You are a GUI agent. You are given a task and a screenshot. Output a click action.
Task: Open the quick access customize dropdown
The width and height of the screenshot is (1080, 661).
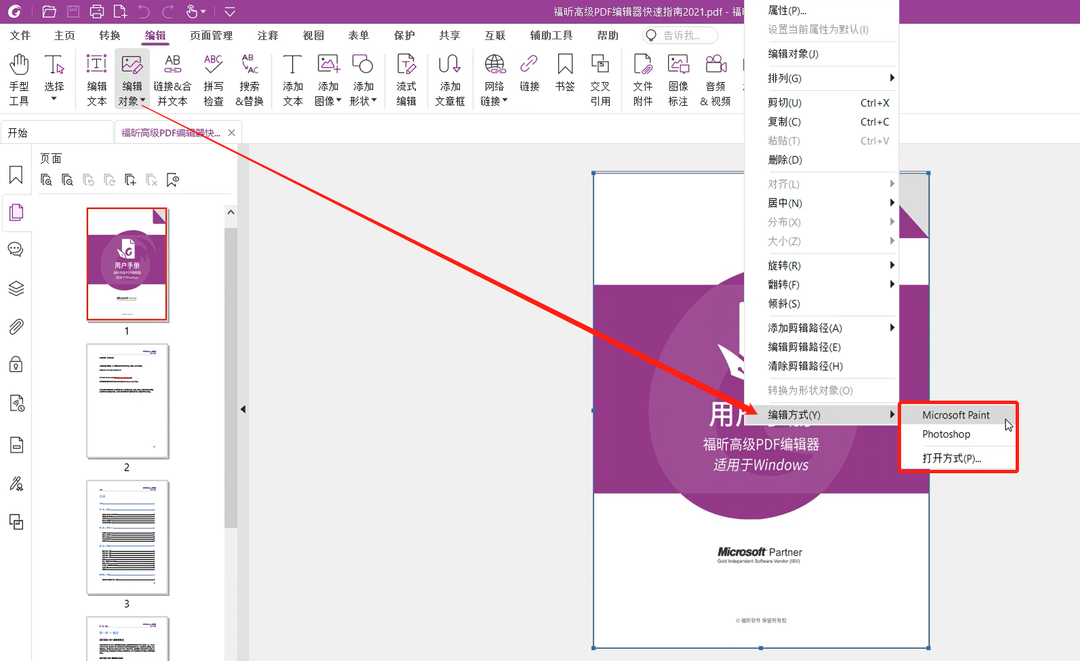point(230,12)
